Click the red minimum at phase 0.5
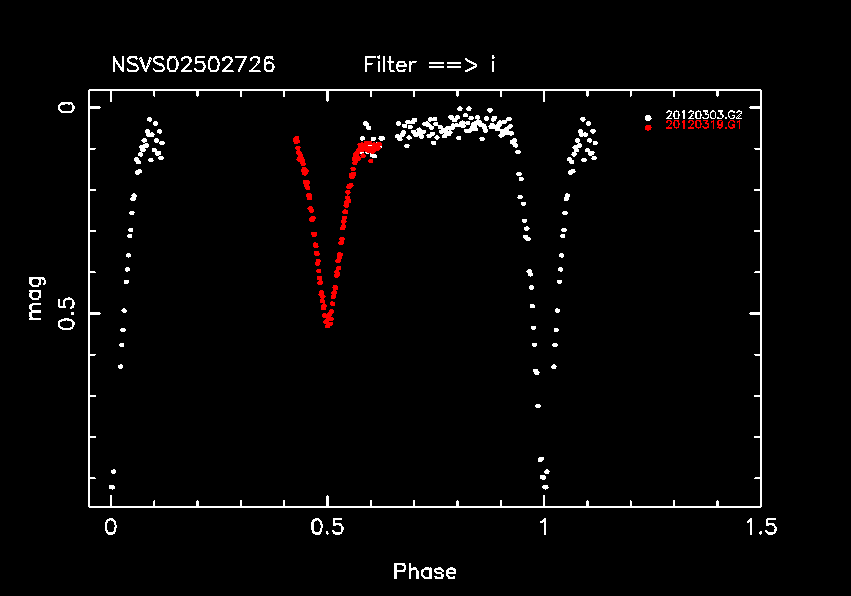This screenshot has height=596, width=851. [327, 320]
